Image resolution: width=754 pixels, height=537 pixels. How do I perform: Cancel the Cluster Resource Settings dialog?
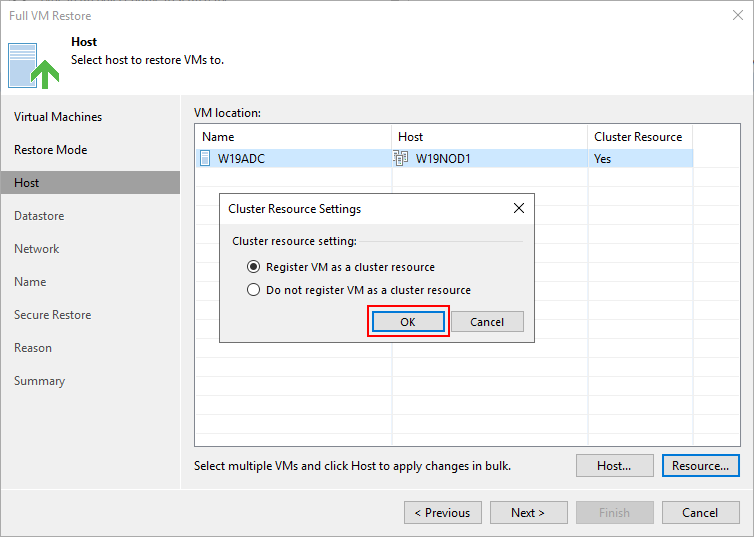tap(487, 322)
